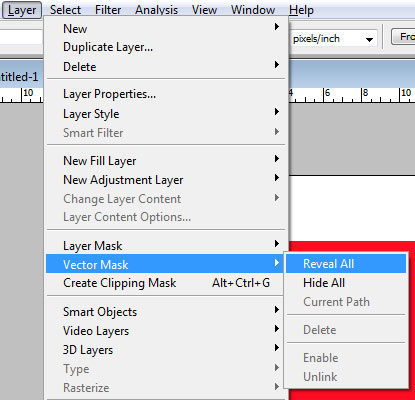Open the Analysis menu
The width and height of the screenshot is (415, 400).
pos(156,10)
